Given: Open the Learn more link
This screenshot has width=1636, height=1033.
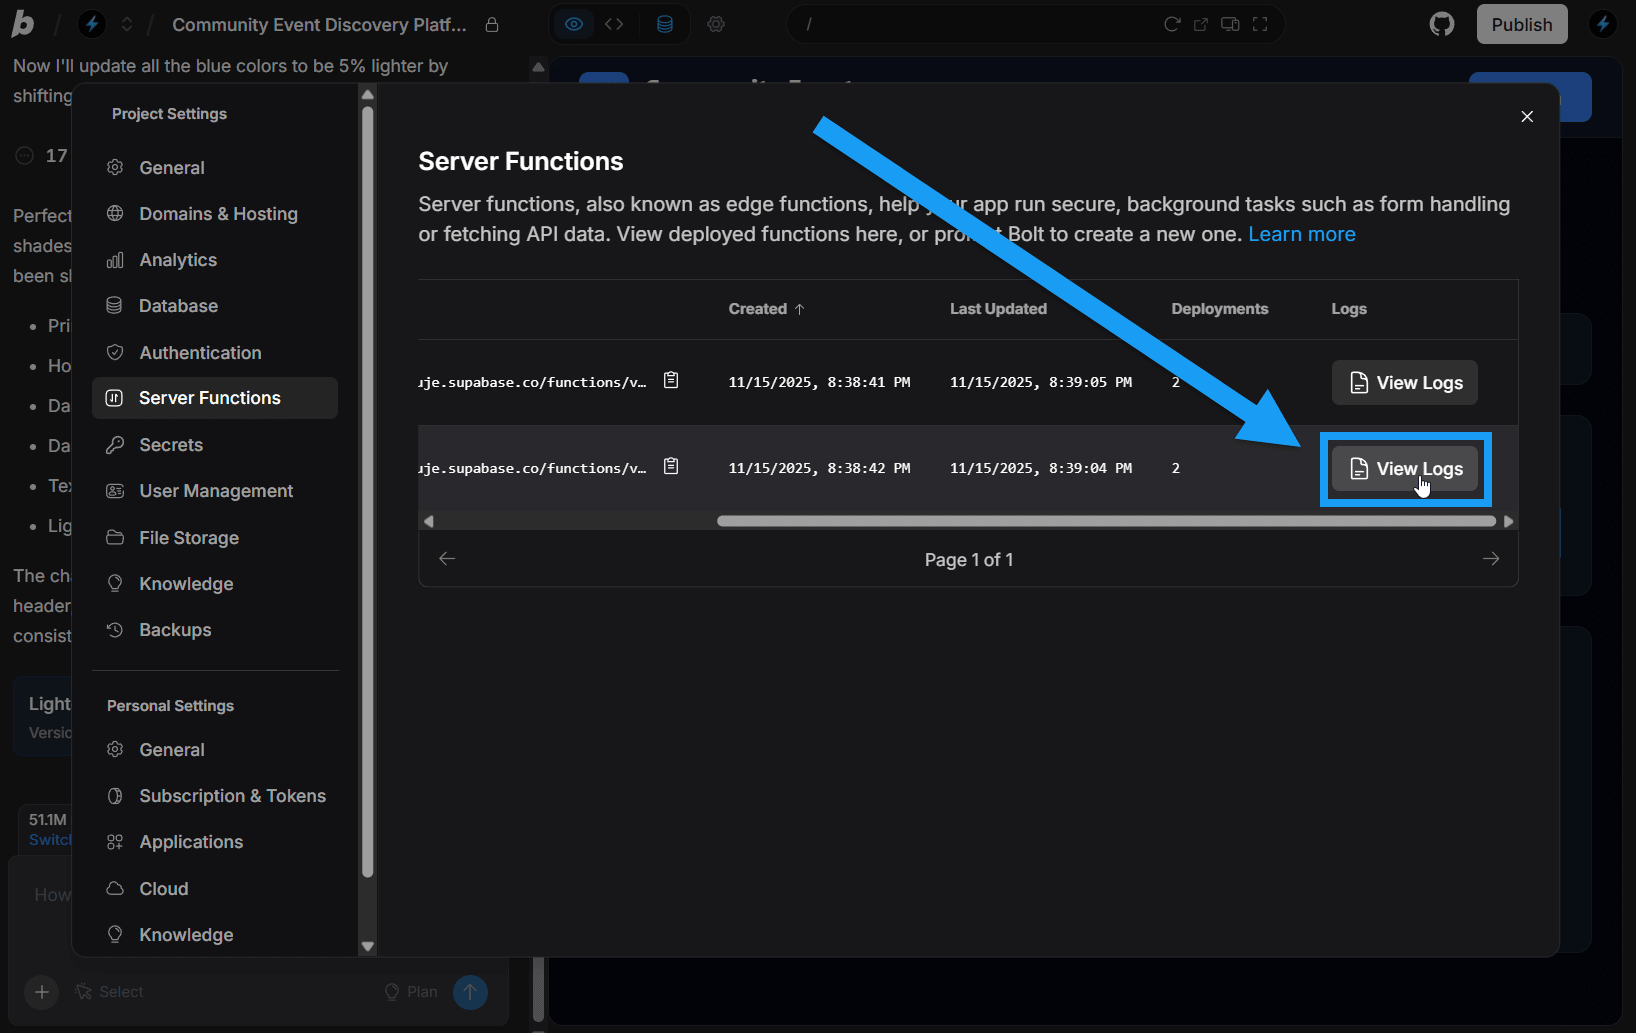Looking at the screenshot, I should click(x=1302, y=234).
